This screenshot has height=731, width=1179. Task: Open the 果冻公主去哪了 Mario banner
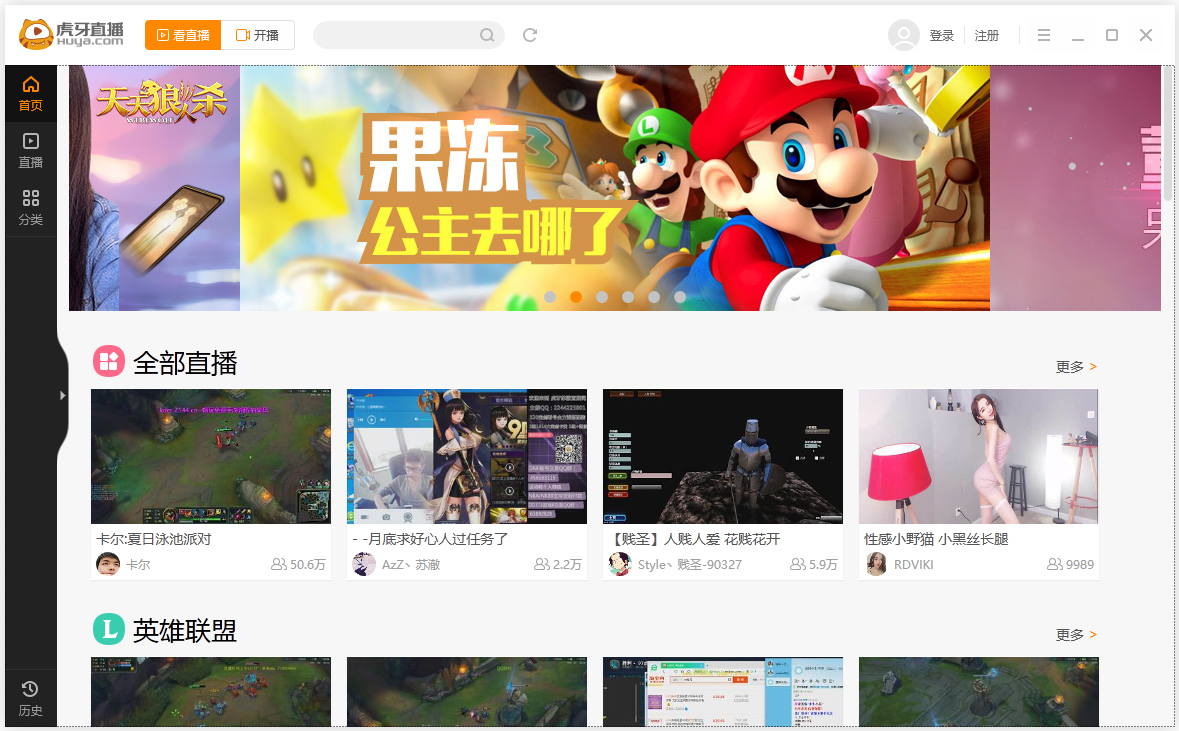click(x=615, y=188)
